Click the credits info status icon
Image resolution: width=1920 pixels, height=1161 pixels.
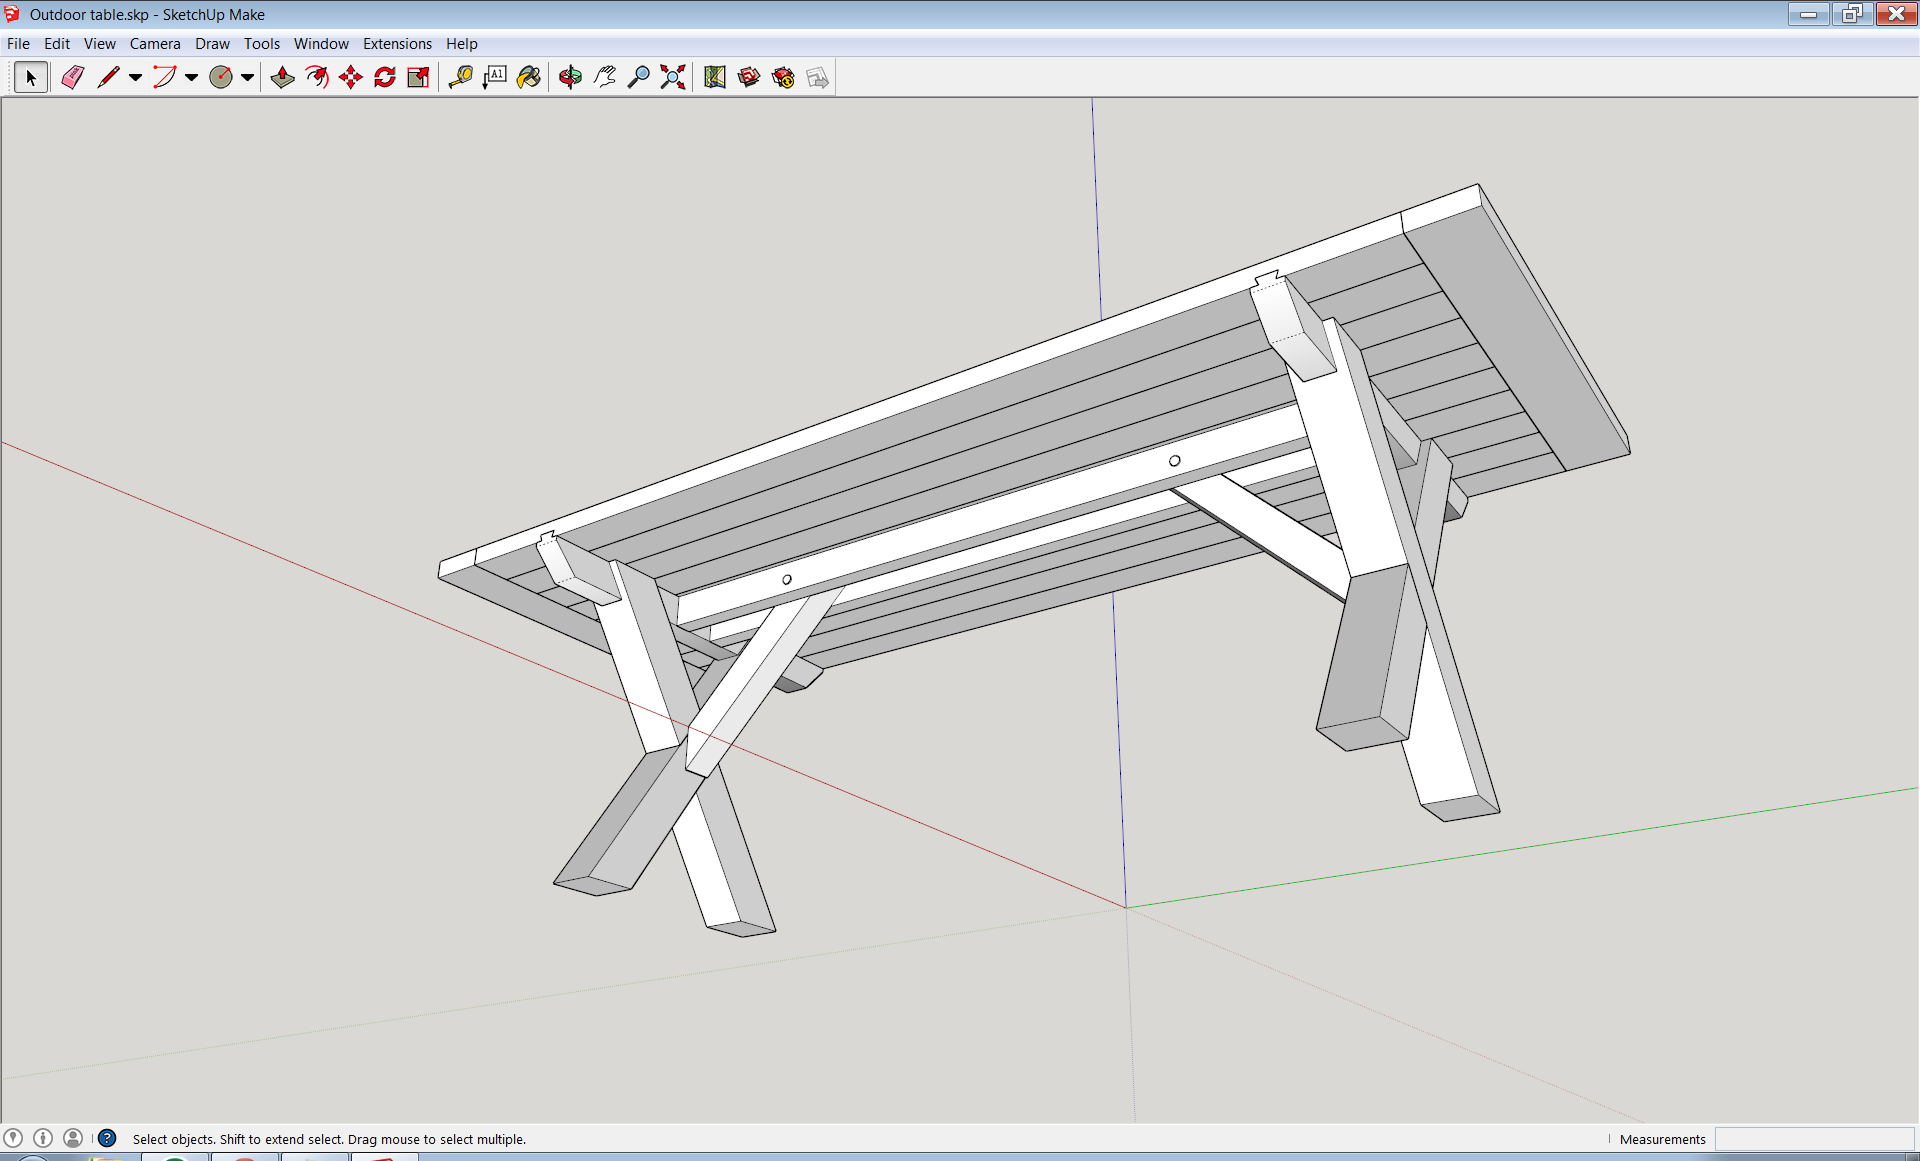43,1138
